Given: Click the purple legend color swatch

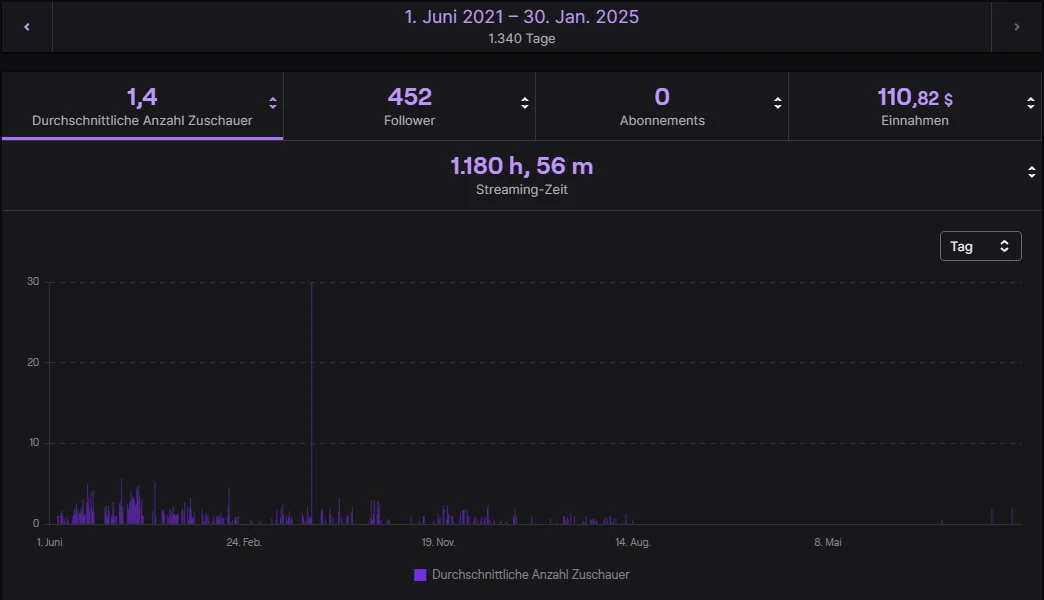Looking at the screenshot, I should 420,575.
